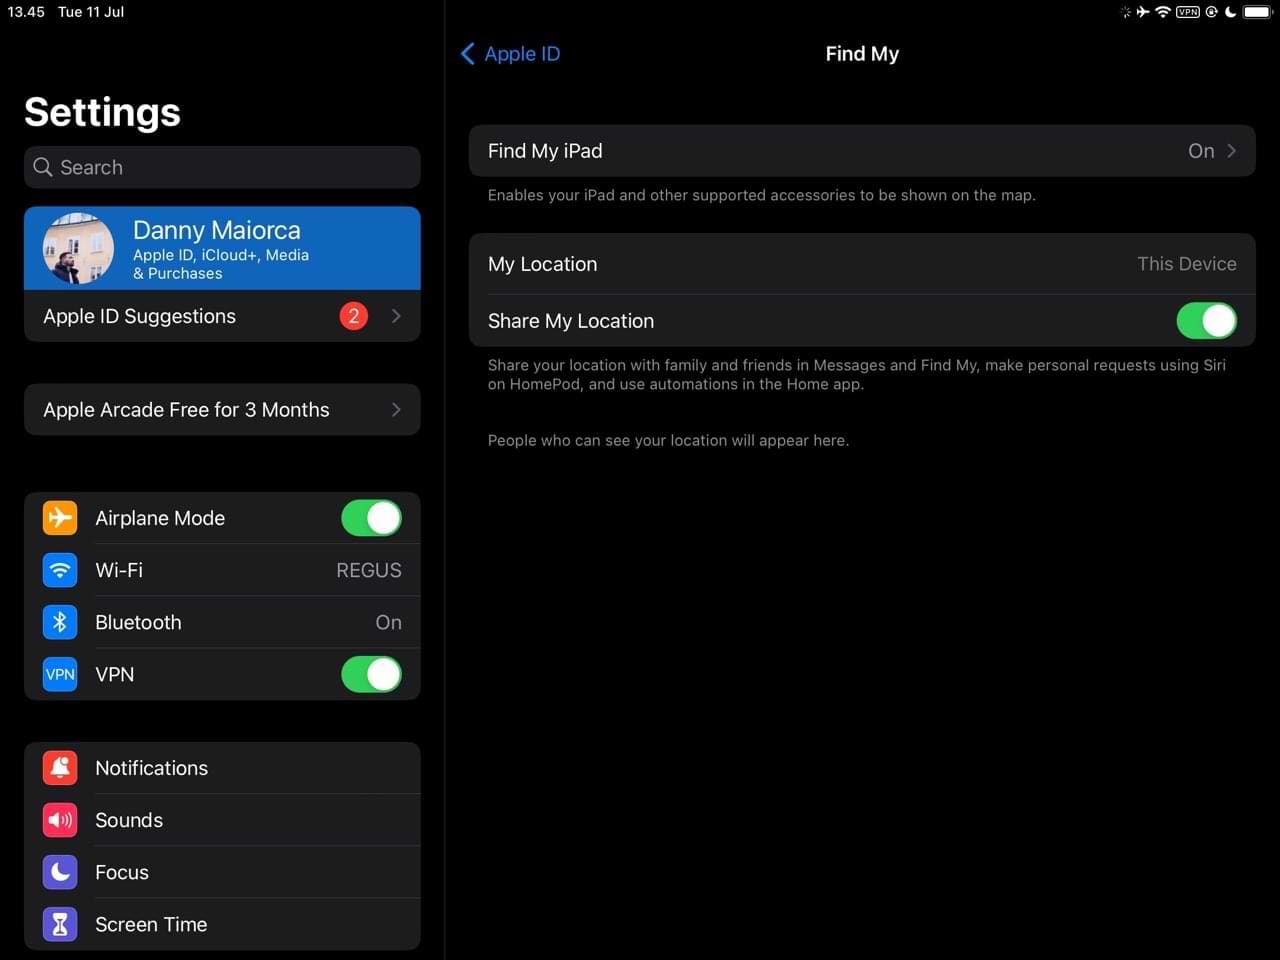Viewport: 1280px width, 960px height.
Task: Open Notifications settings row
Action: point(222,768)
